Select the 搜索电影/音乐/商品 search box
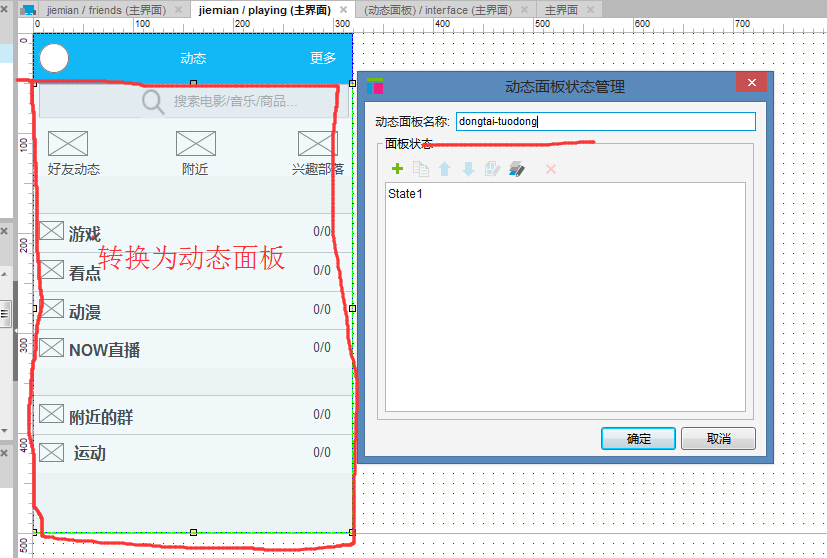 click(x=194, y=101)
